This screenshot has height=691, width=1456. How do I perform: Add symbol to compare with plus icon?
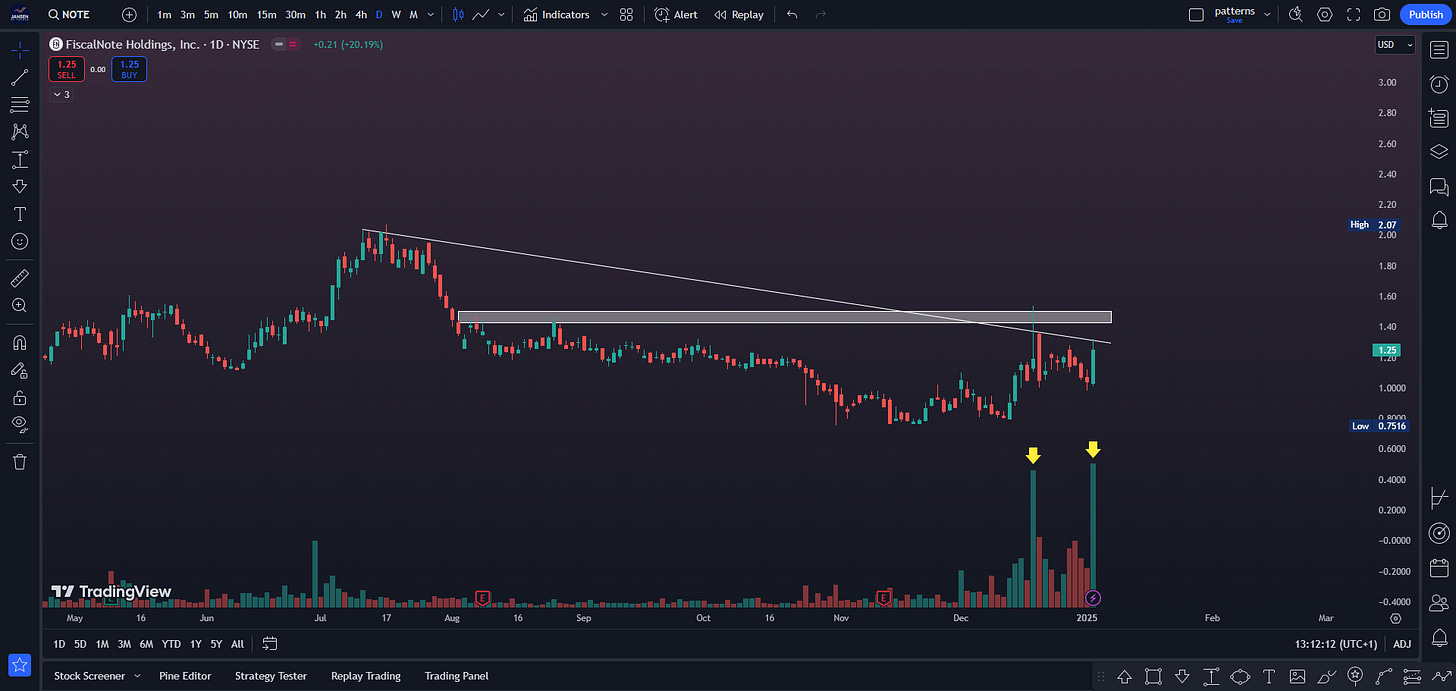click(x=129, y=15)
